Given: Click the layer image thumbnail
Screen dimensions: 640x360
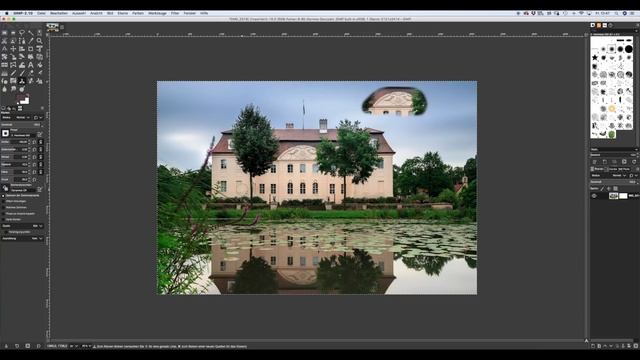Looking at the screenshot, I should [x=613, y=196].
